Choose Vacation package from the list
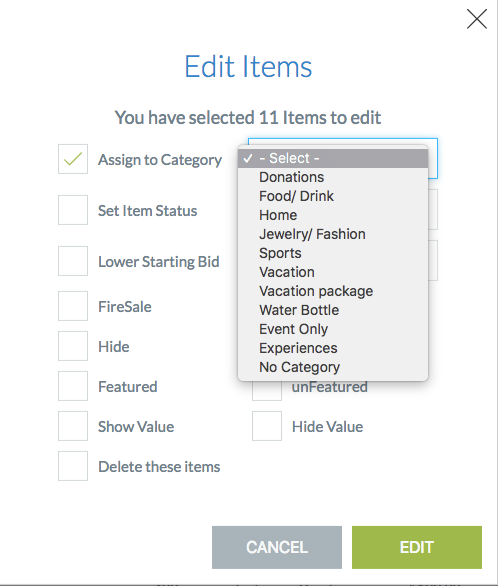 coord(333,291)
